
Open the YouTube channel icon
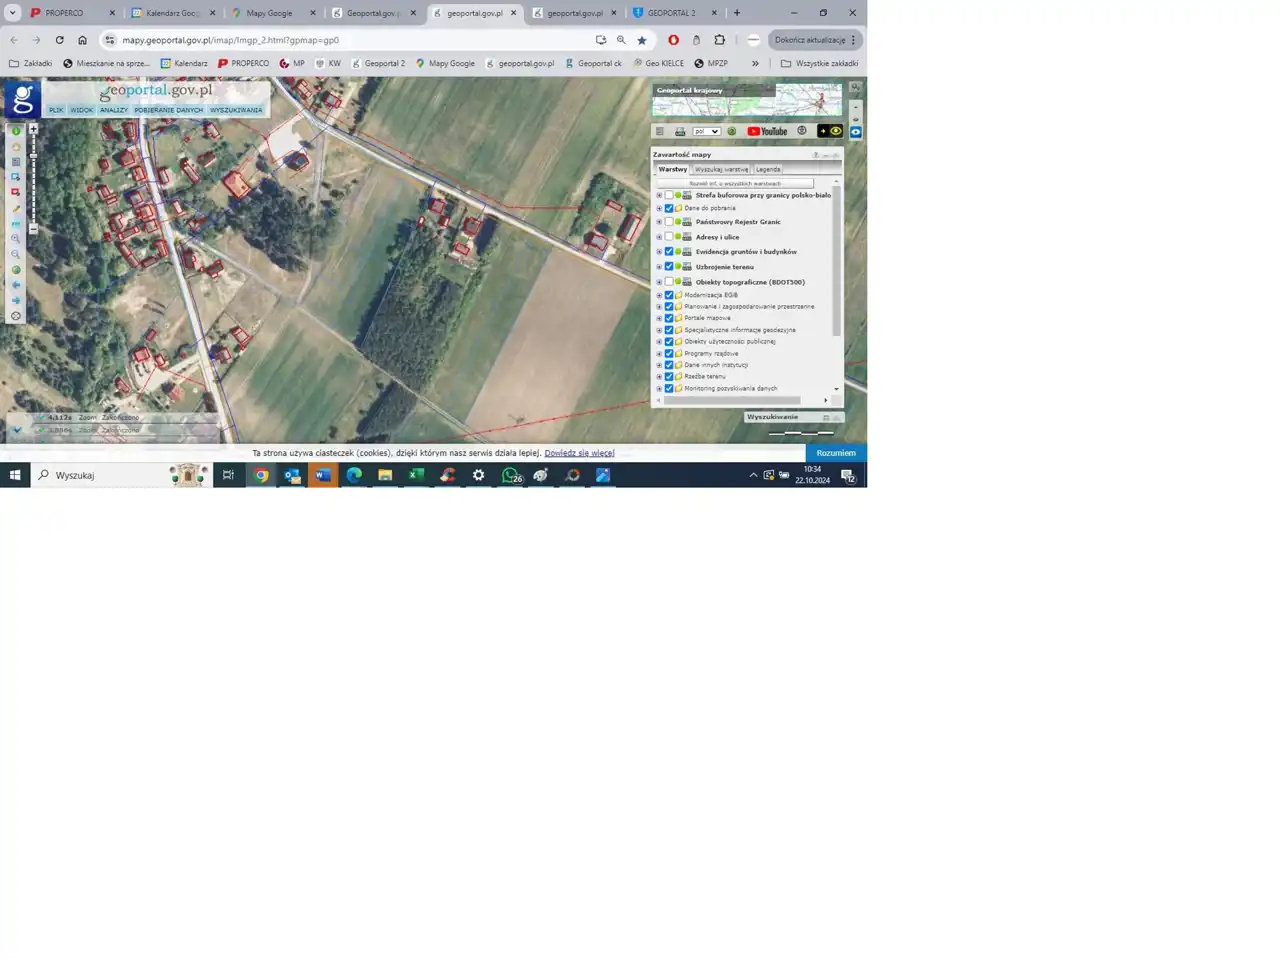click(767, 131)
